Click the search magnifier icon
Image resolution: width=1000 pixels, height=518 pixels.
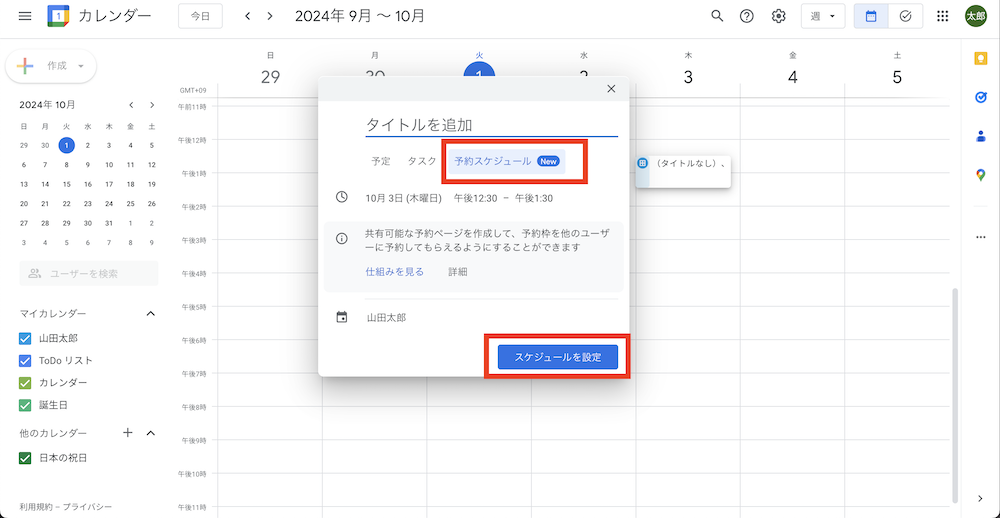[717, 16]
